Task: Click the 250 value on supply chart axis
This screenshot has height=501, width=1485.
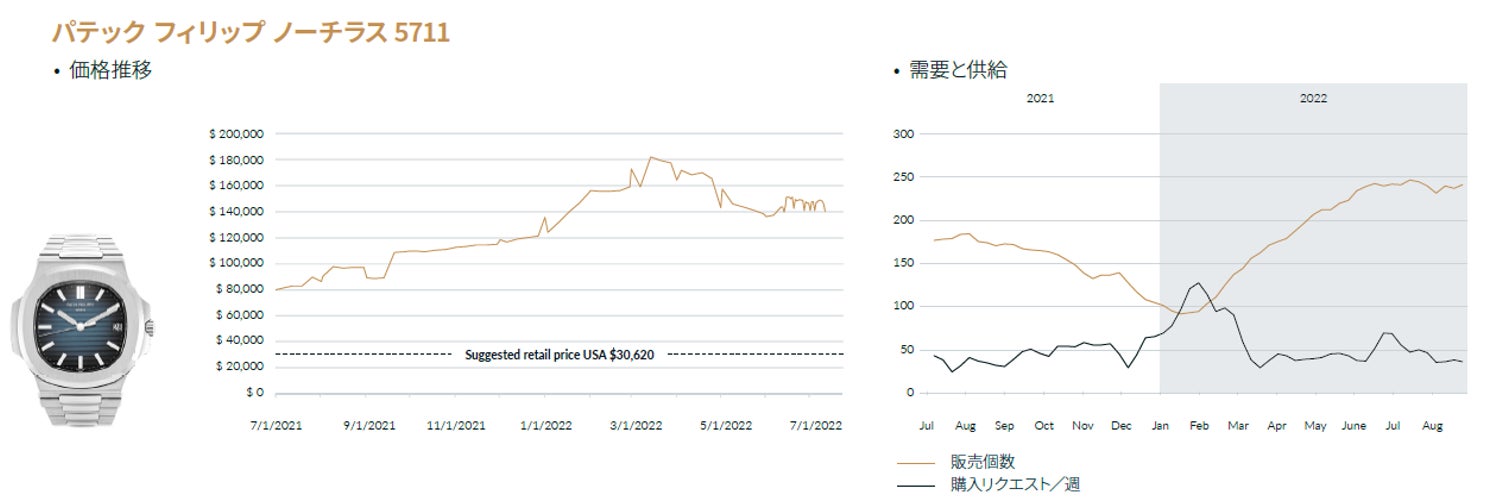Action: 904,177
